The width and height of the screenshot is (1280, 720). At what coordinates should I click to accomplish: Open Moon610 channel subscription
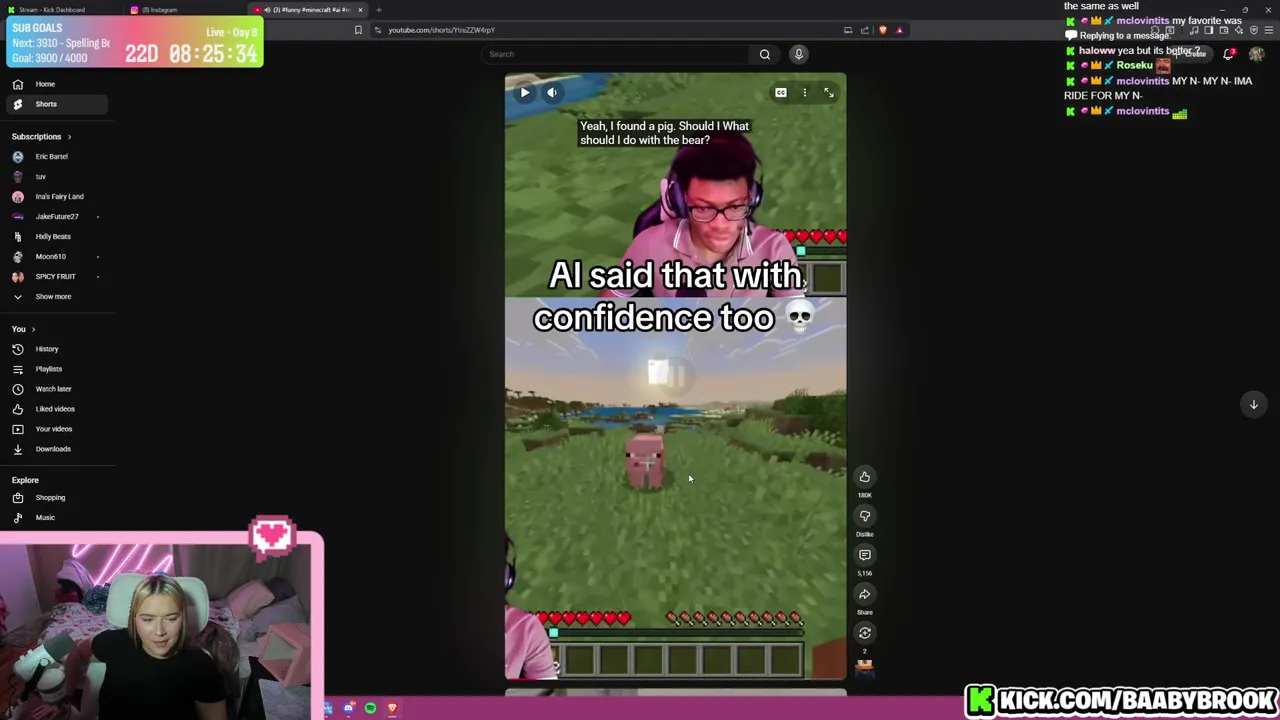tap(57, 256)
